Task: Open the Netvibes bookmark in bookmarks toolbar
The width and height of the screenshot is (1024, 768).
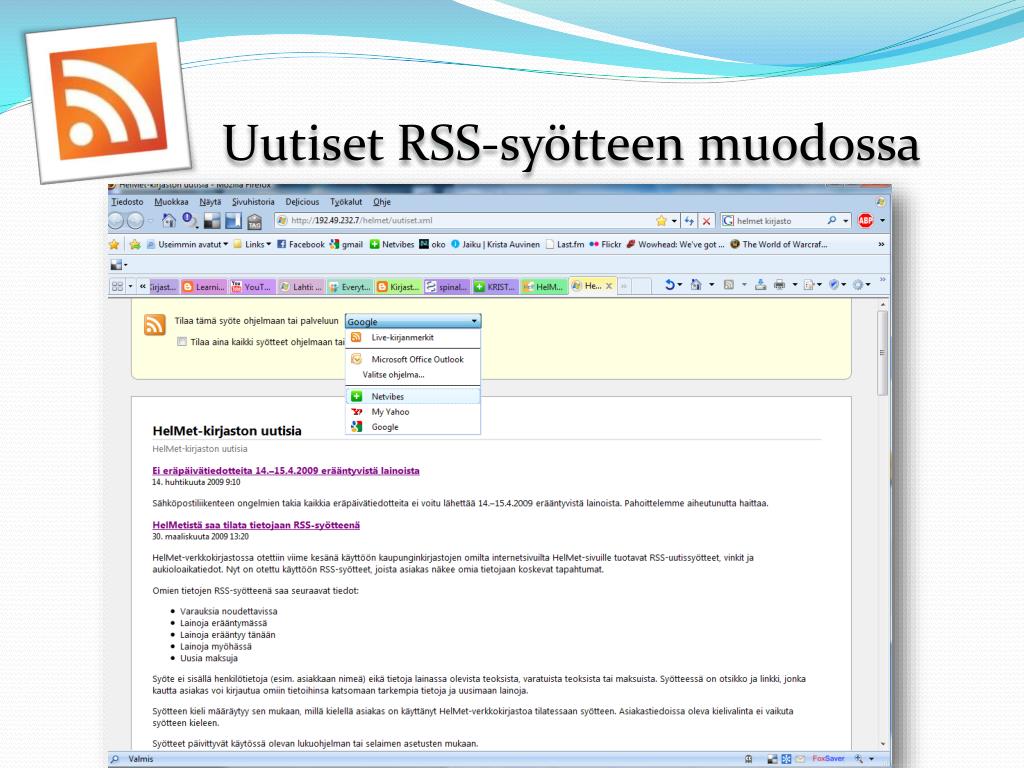Action: [x=392, y=244]
